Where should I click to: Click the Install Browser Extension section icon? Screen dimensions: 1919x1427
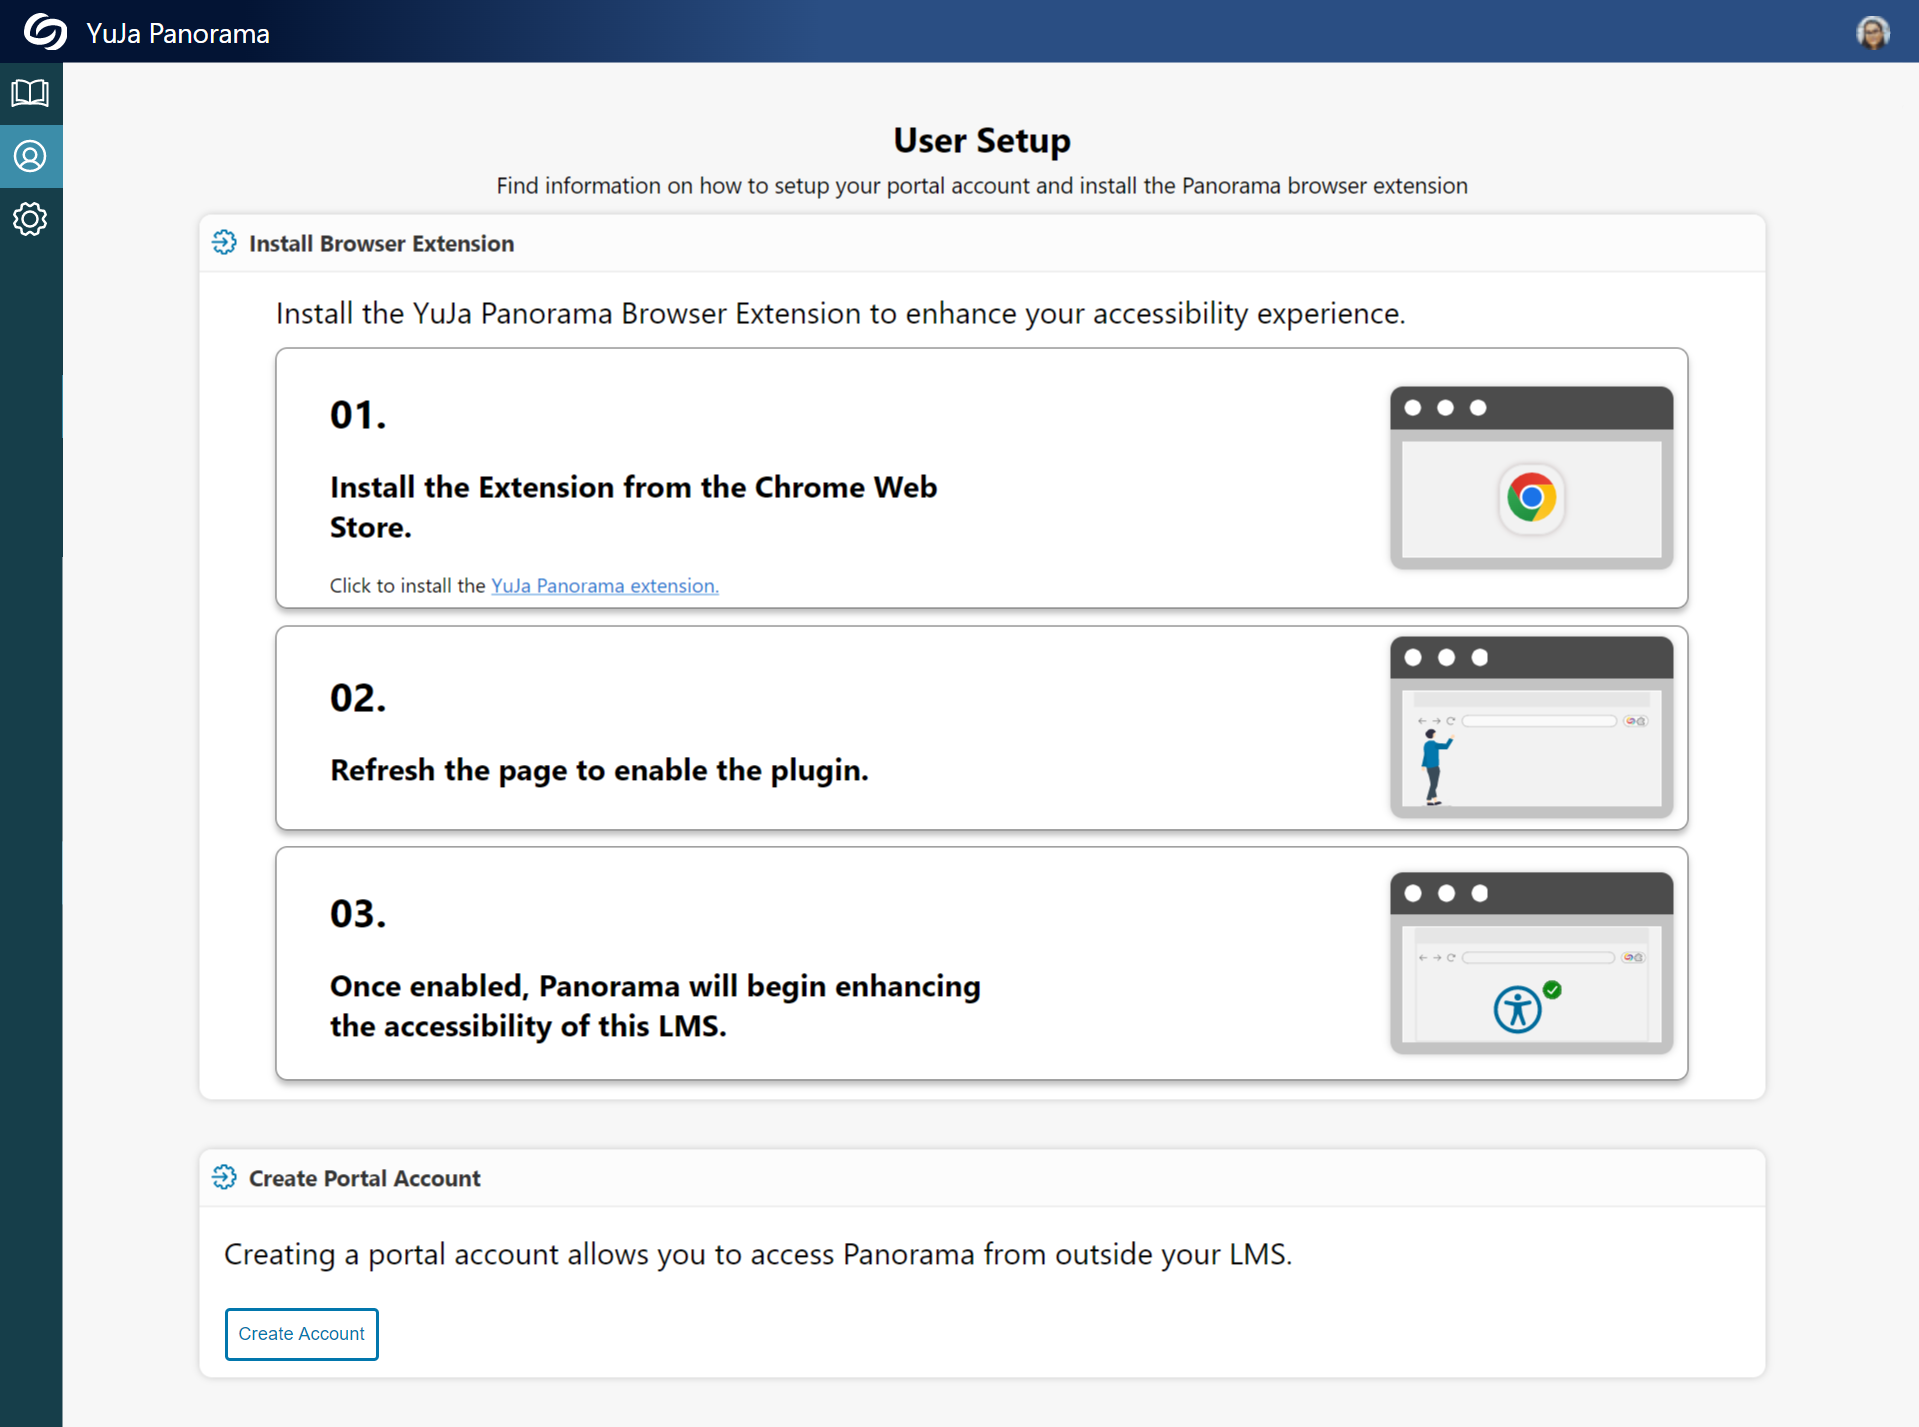[224, 243]
